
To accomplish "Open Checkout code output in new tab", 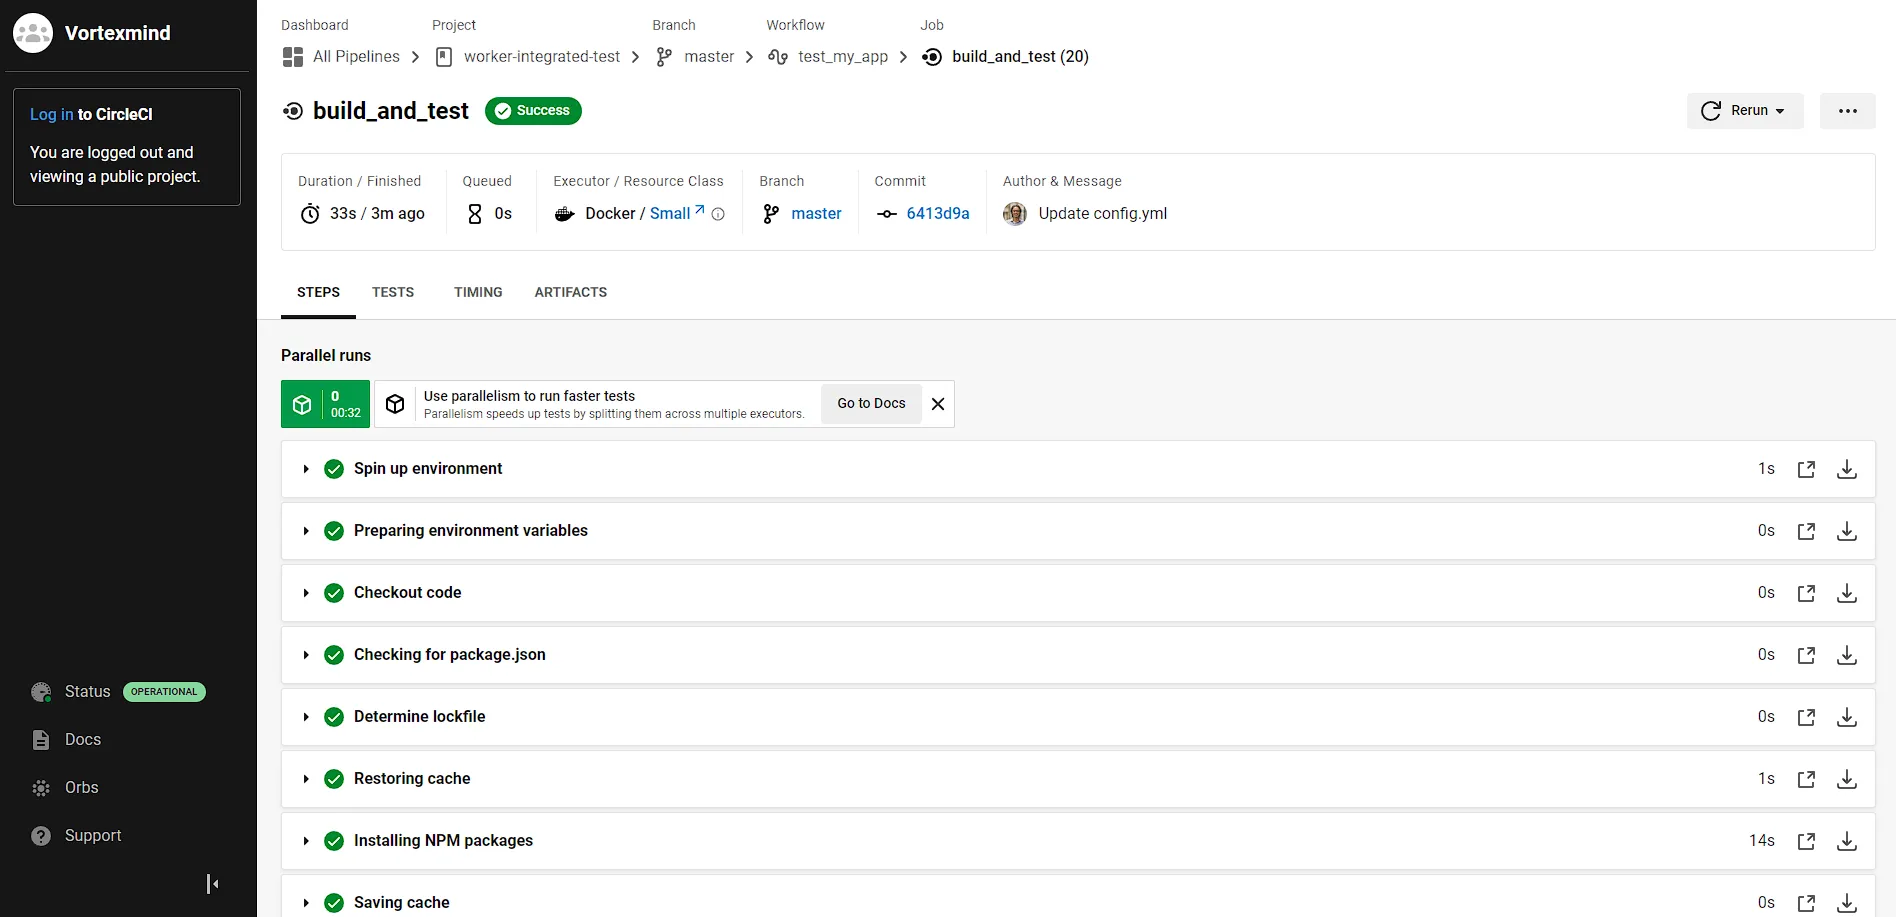I will click(1806, 593).
